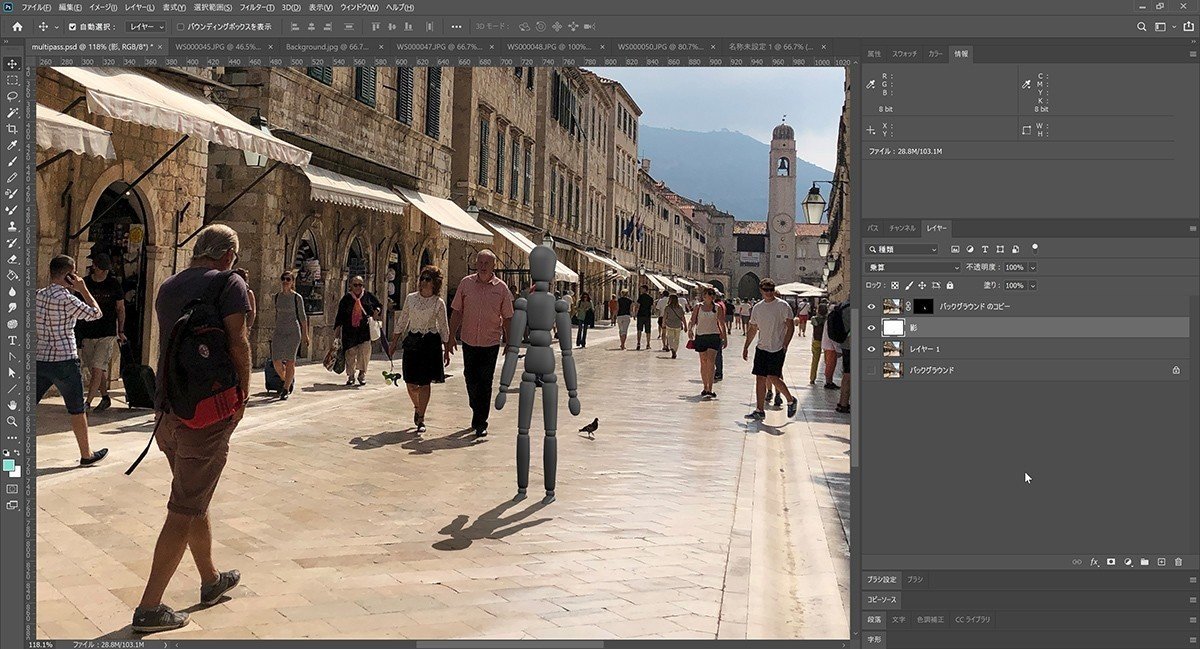The width and height of the screenshot is (1200, 649).
Task: Click the 塗り 100% value field
Action: pyautogui.click(x=1015, y=285)
